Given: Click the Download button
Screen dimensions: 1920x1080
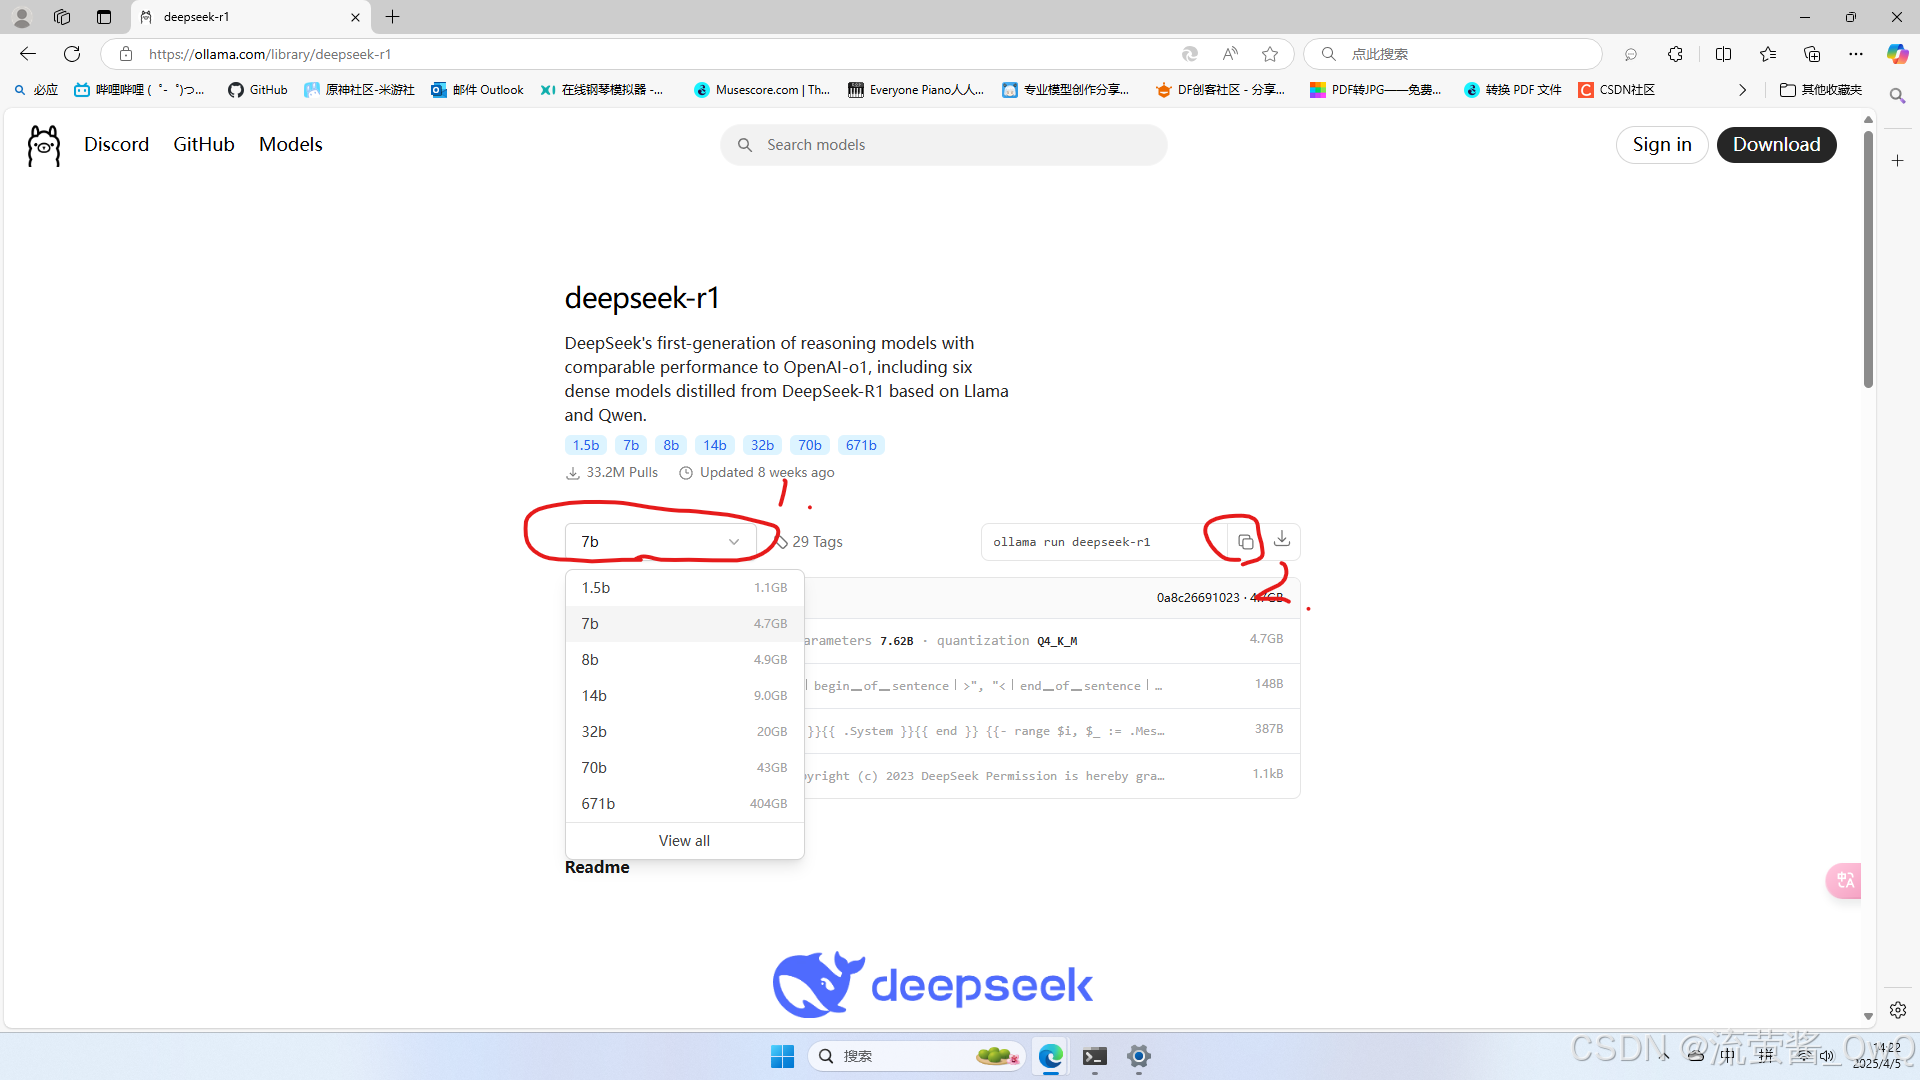Looking at the screenshot, I should point(1777,145).
